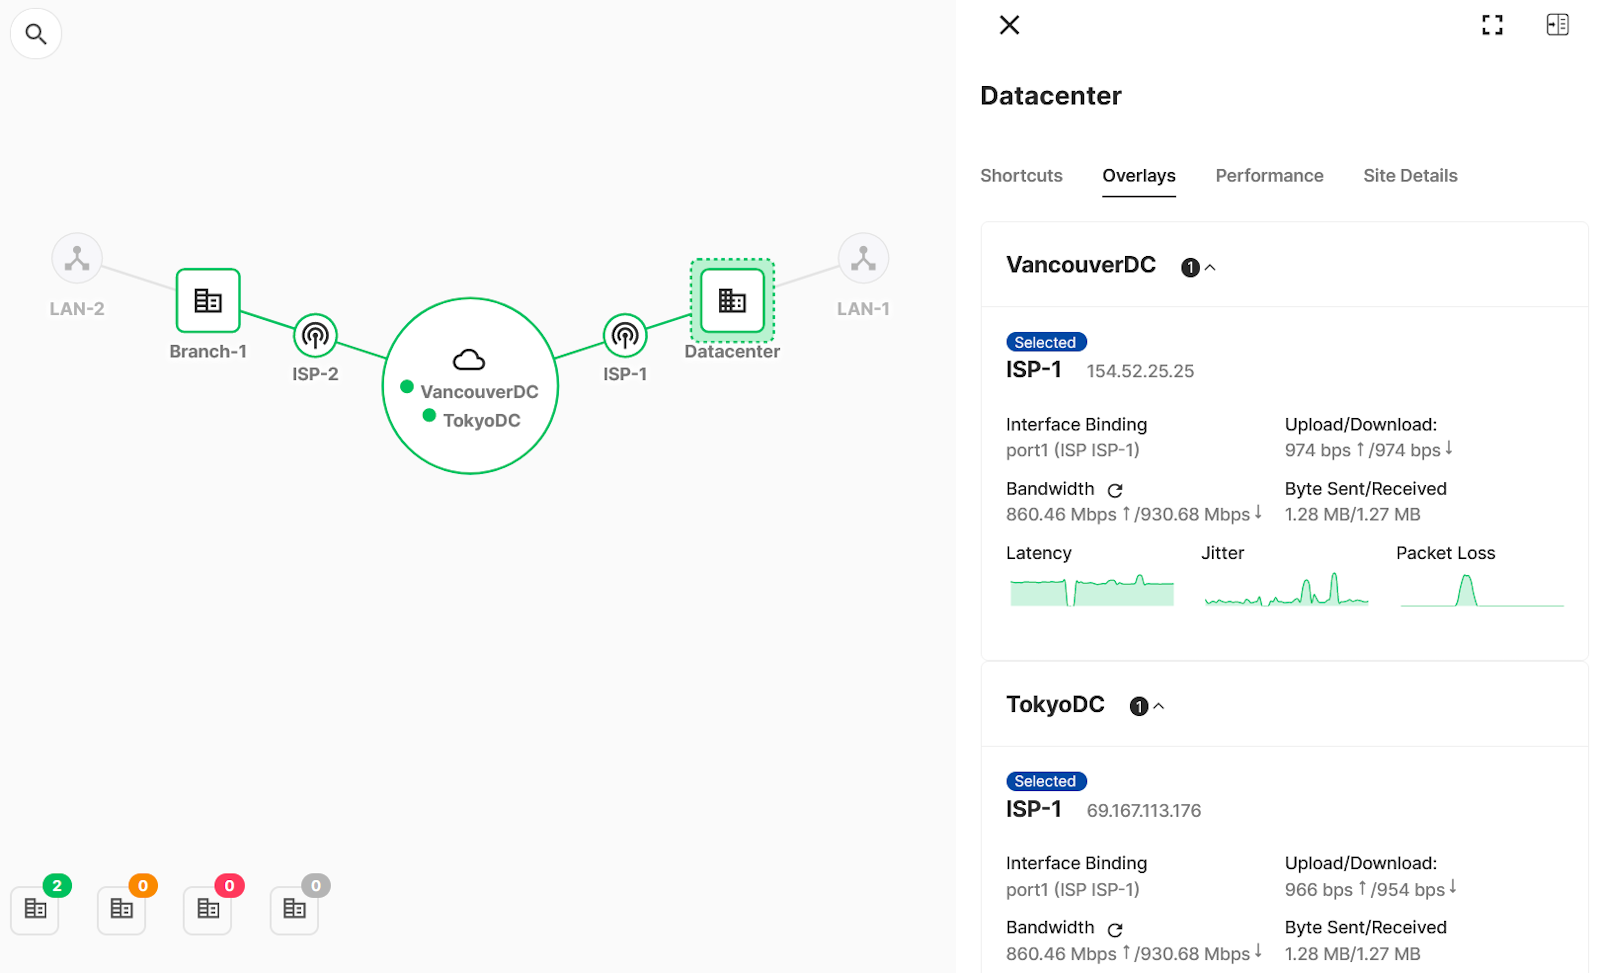Select the Branch-1 site icon
This screenshot has height=973, width=1600.
[207, 300]
